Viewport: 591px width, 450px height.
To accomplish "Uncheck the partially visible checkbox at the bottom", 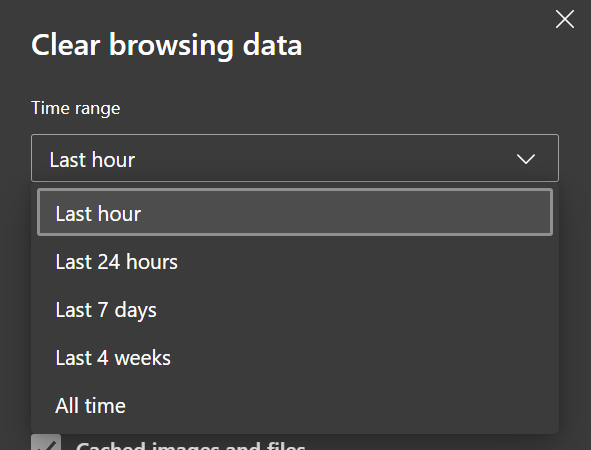I will click(x=46, y=443).
